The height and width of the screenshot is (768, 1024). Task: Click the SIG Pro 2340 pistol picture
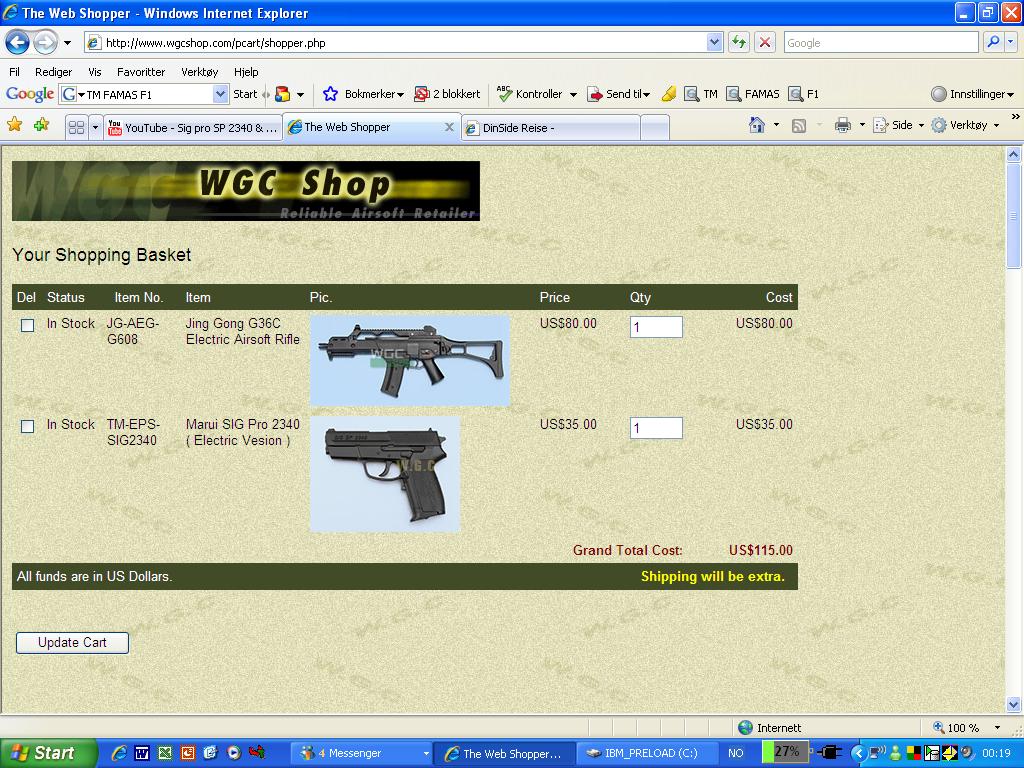385,474
